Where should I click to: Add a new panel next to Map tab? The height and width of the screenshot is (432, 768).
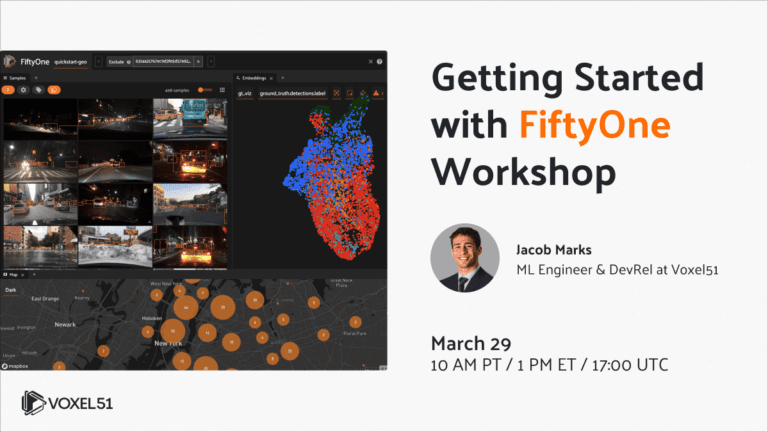tap(34, 275)
